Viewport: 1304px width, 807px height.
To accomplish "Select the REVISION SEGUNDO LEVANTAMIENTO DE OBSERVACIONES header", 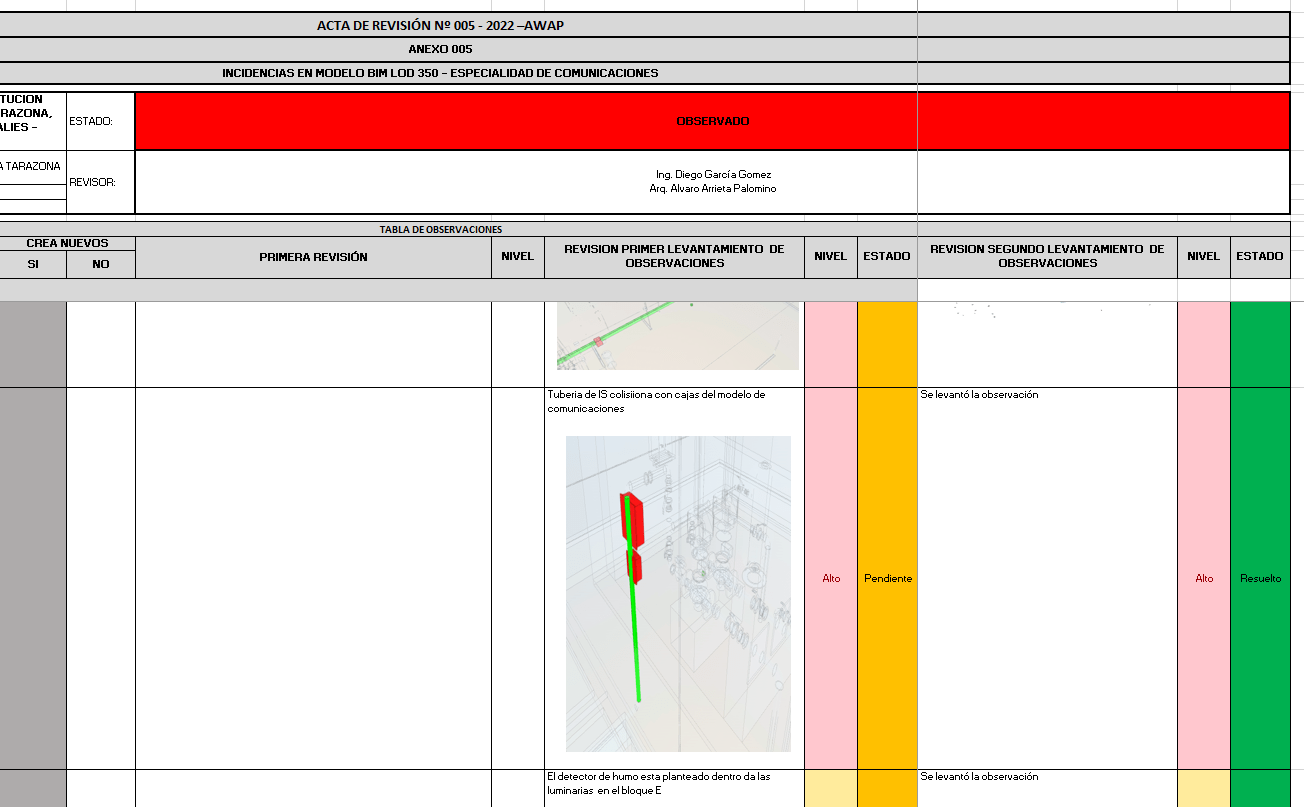I will [x=1046, y=257].
